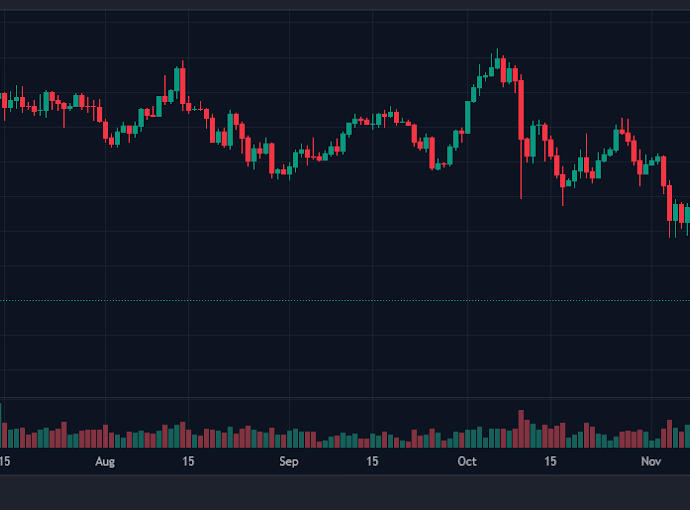Click the Sep label on the time axis
690x510 pixels.
[x=288, y=461]
